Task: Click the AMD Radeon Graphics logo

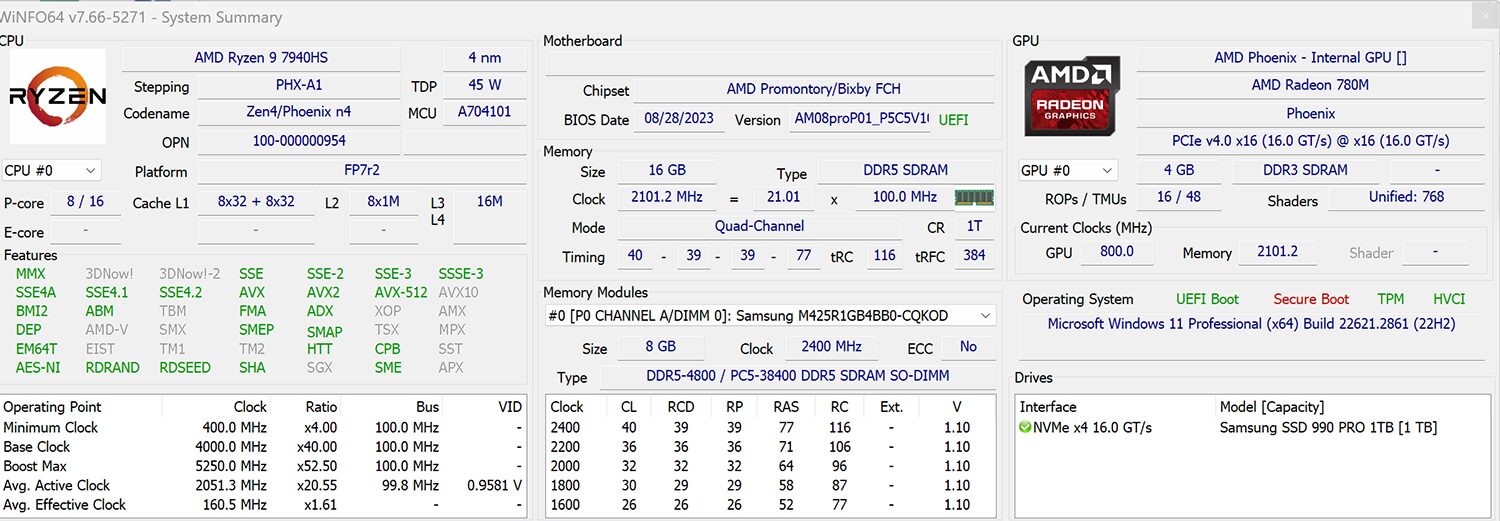Action: pyautogui.click(x=1072, y=96)
